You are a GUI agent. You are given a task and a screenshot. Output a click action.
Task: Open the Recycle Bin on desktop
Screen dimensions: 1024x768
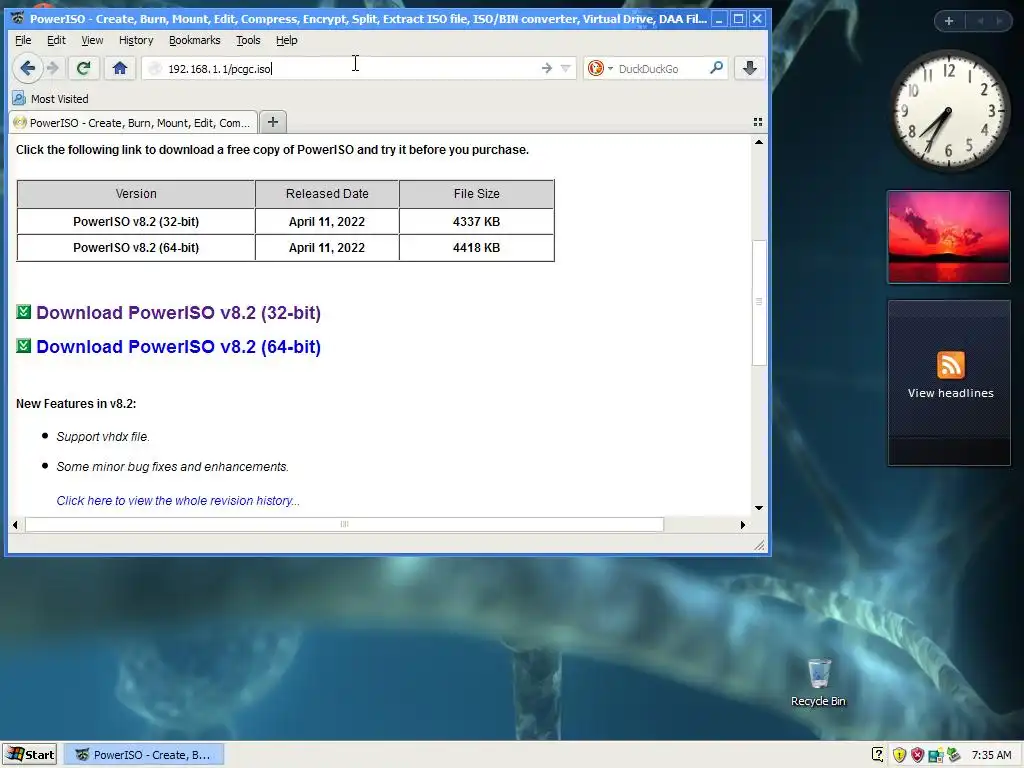(x=818, y=682)
